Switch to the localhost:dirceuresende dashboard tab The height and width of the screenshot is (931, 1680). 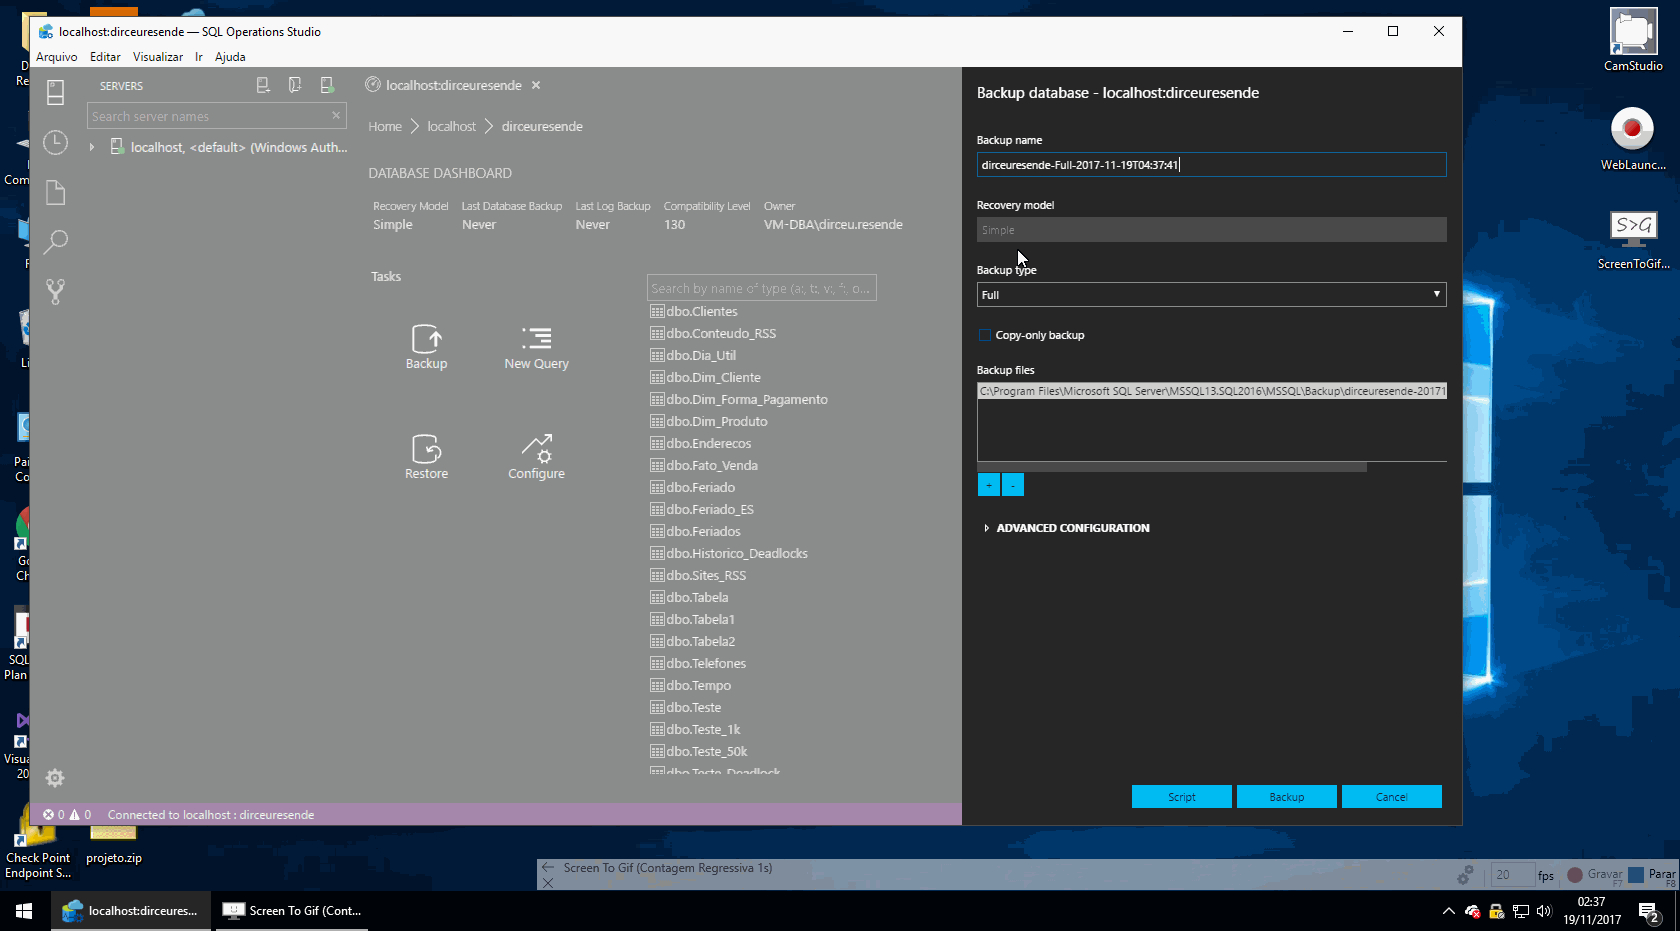(454, 86)
